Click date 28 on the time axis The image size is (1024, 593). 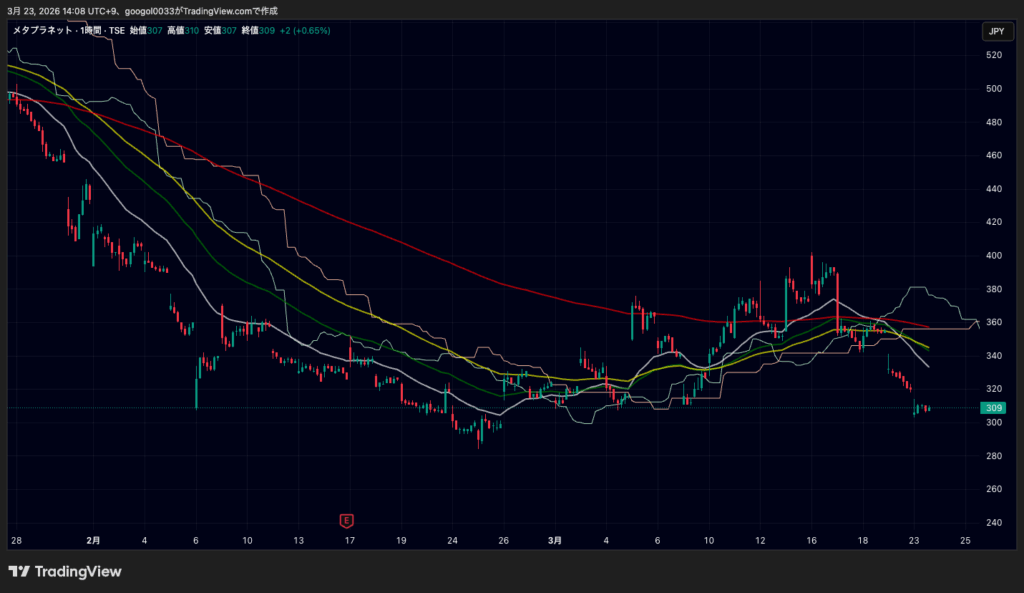(x=15, y=541)
